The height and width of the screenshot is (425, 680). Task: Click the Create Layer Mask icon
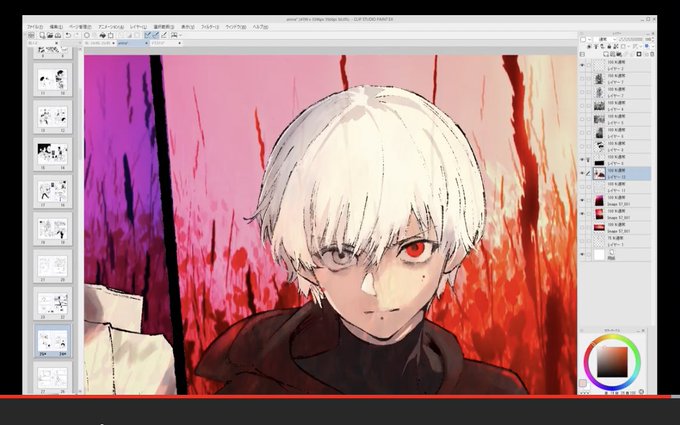(x=639, y=54)
